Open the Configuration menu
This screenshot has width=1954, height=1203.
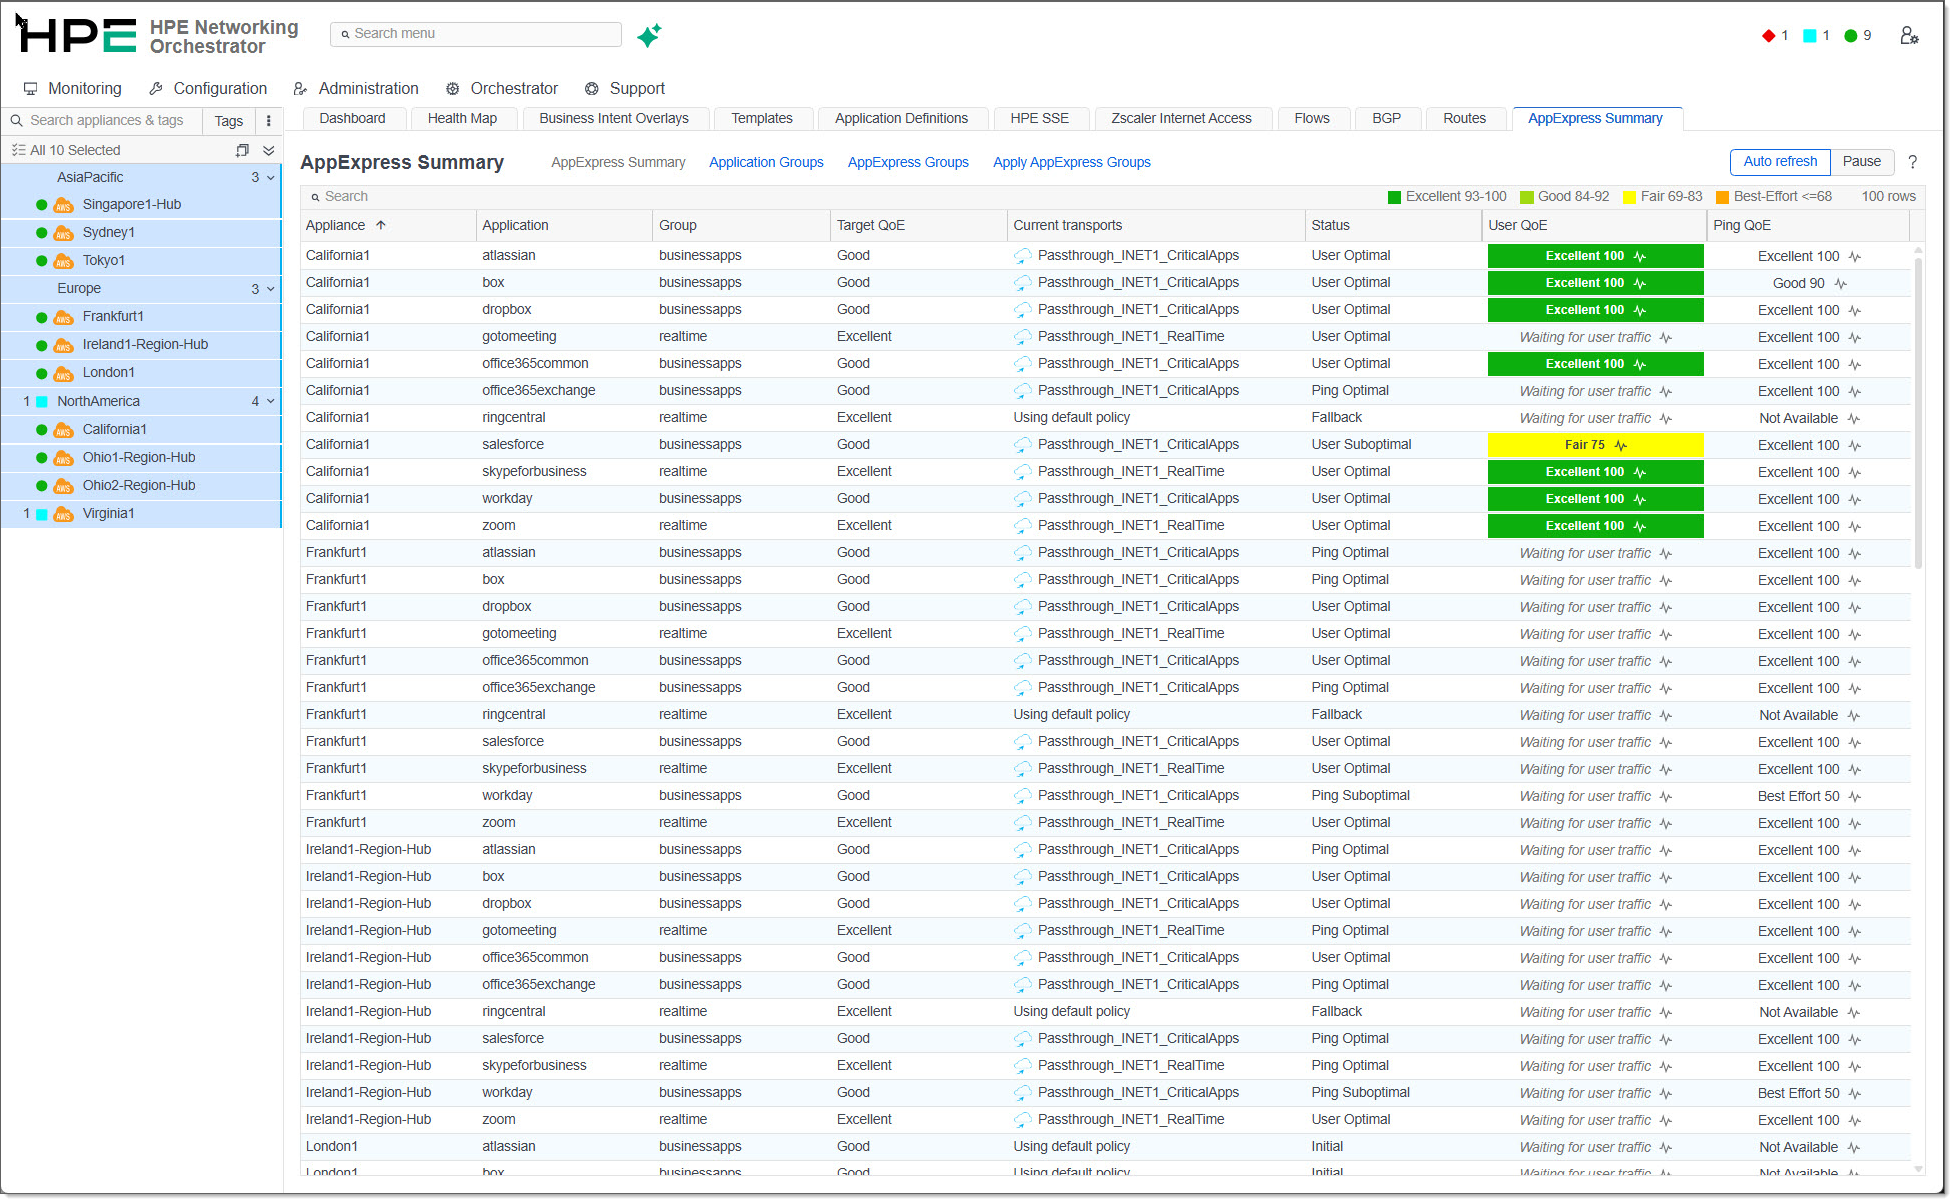[x=208, y=88]
